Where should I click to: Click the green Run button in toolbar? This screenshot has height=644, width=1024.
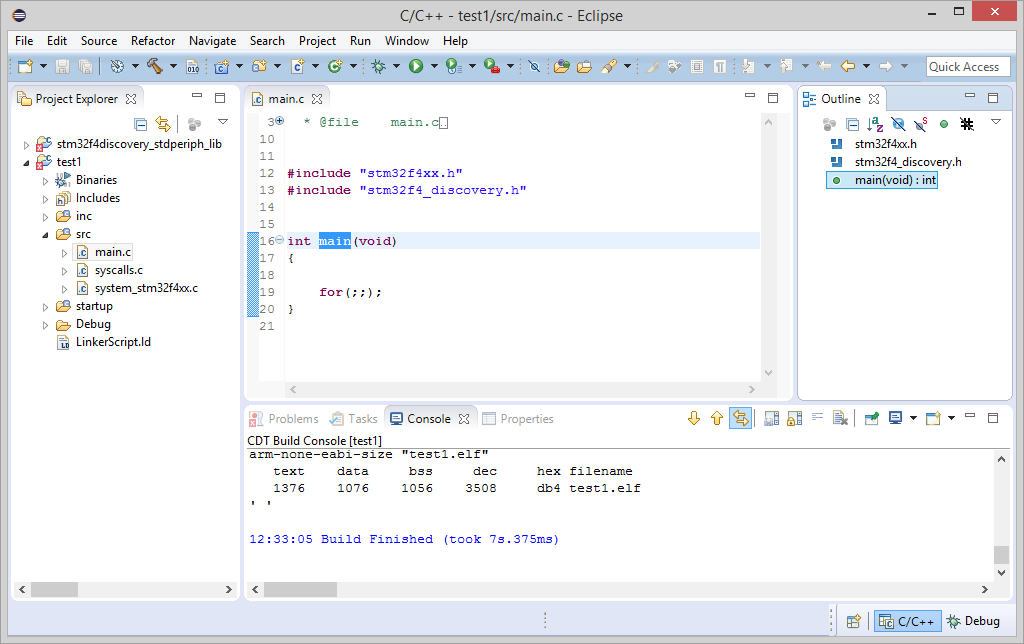(415, 66)
